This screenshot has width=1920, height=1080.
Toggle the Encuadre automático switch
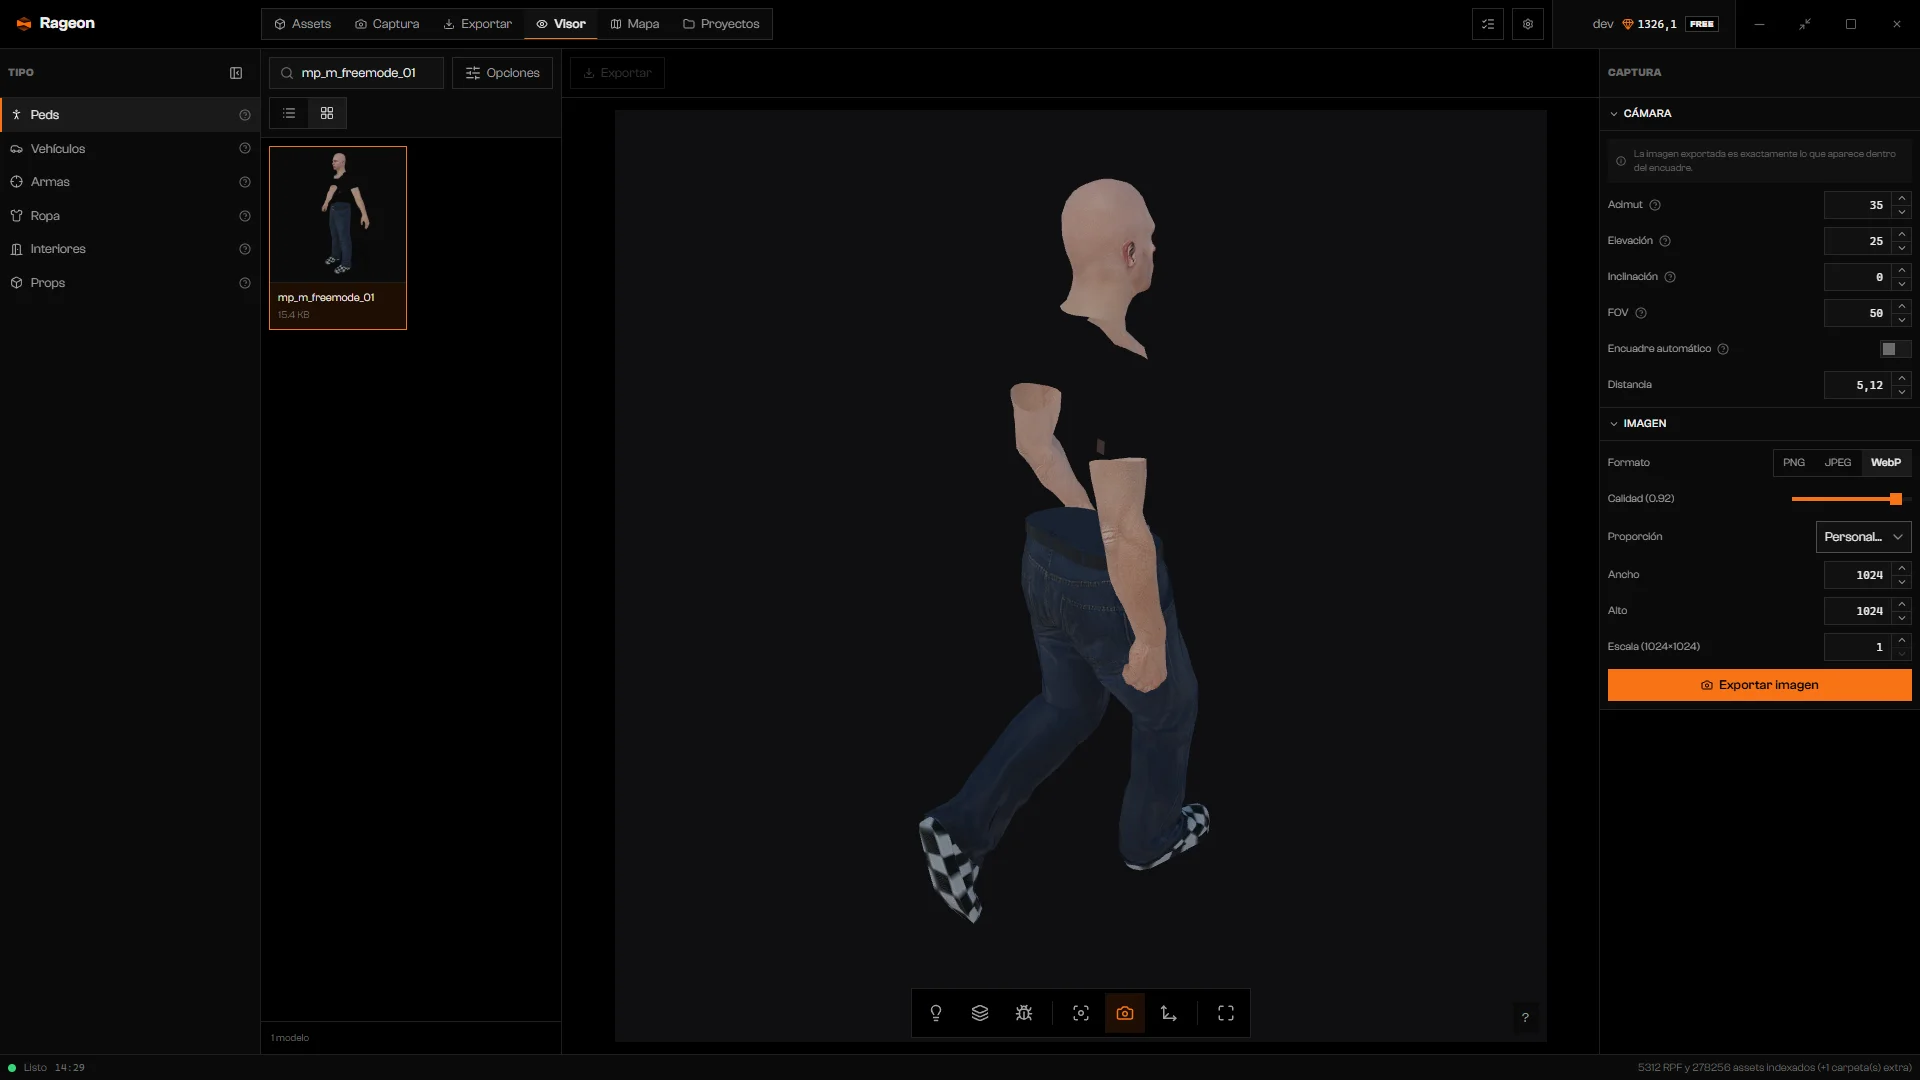(1895, 349)
